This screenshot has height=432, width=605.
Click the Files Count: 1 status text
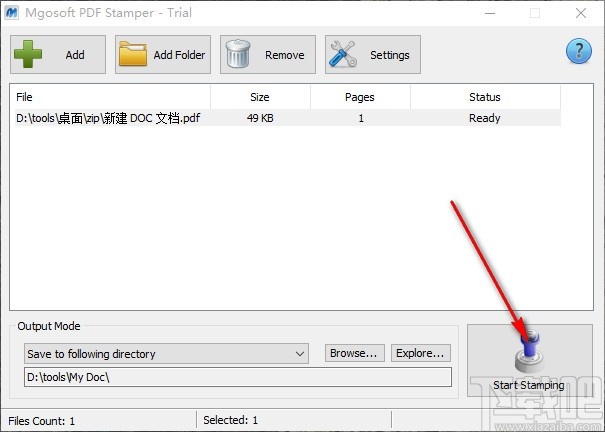[42, 421]
